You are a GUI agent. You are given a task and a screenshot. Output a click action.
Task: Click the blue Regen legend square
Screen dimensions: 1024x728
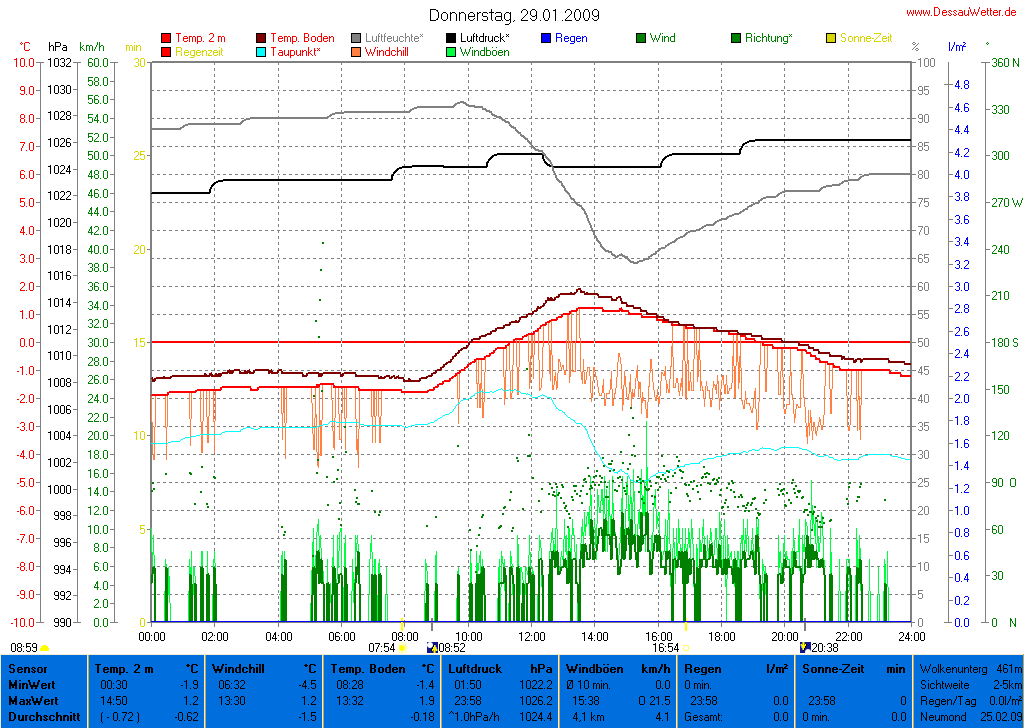tap(546, 38)
